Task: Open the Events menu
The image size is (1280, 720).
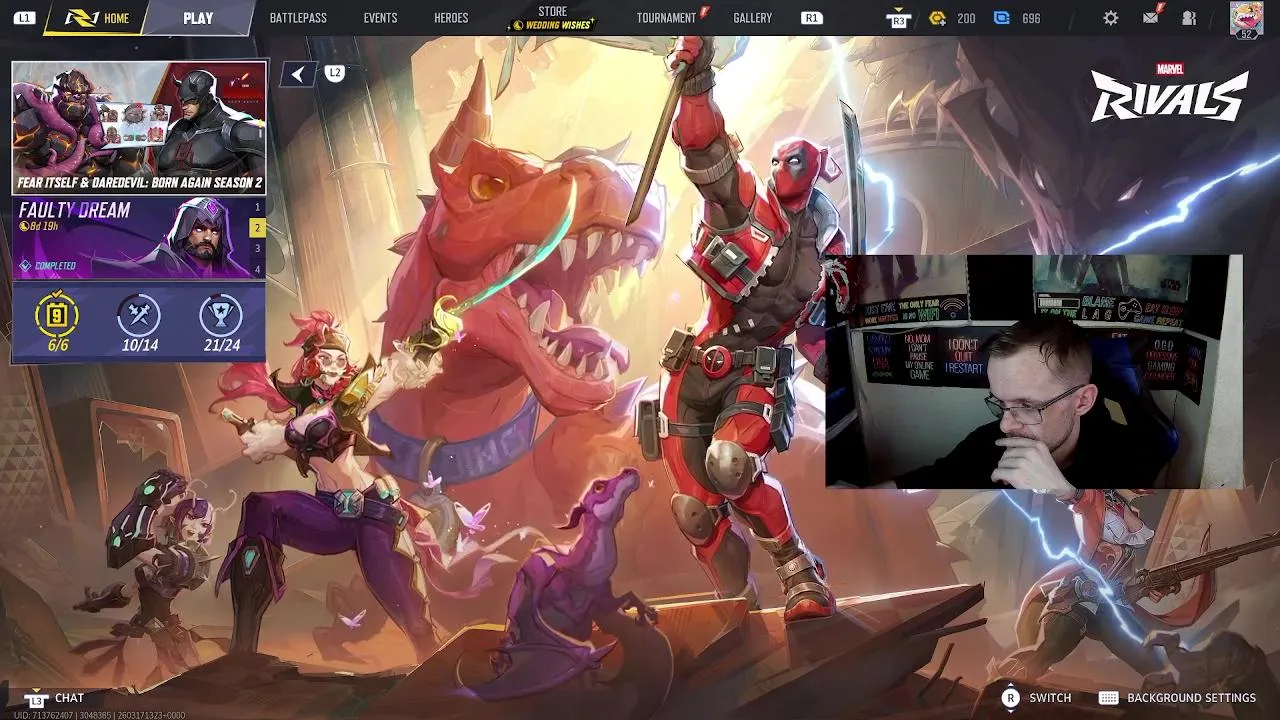Action: click(x=380, y=18)
